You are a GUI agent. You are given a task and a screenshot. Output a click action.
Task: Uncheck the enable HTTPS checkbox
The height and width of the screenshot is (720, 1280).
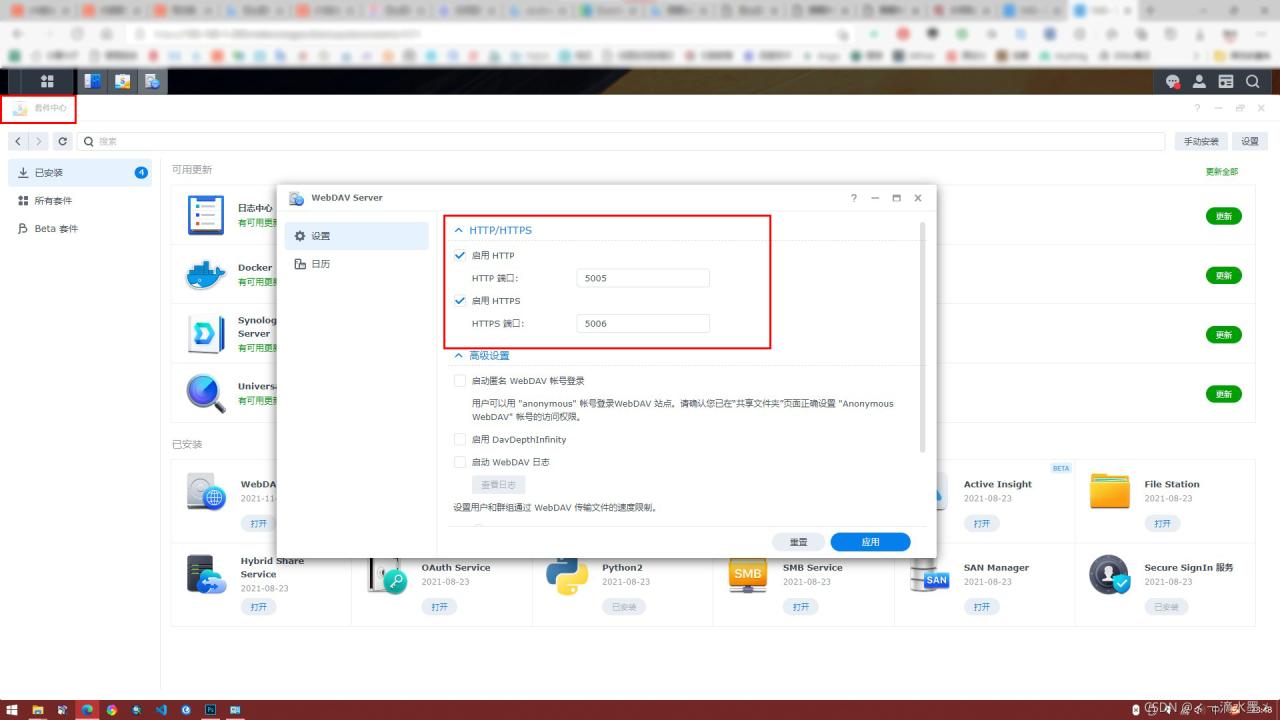[x=460, y=300]
